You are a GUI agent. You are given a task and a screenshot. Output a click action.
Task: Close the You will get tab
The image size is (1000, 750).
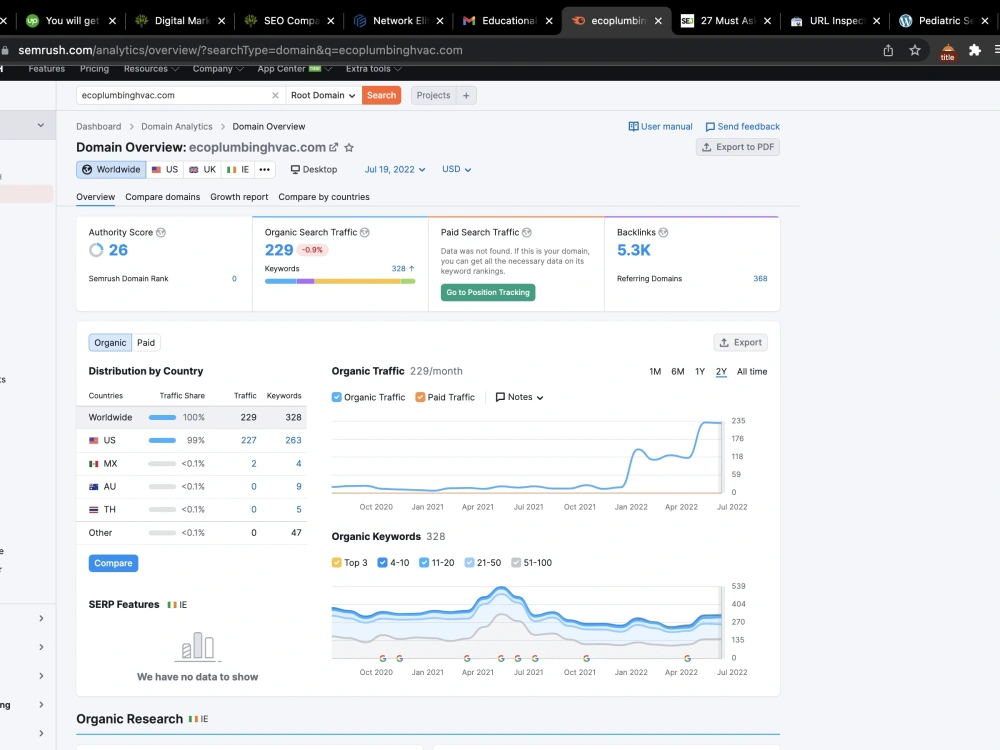coord(112,20)
